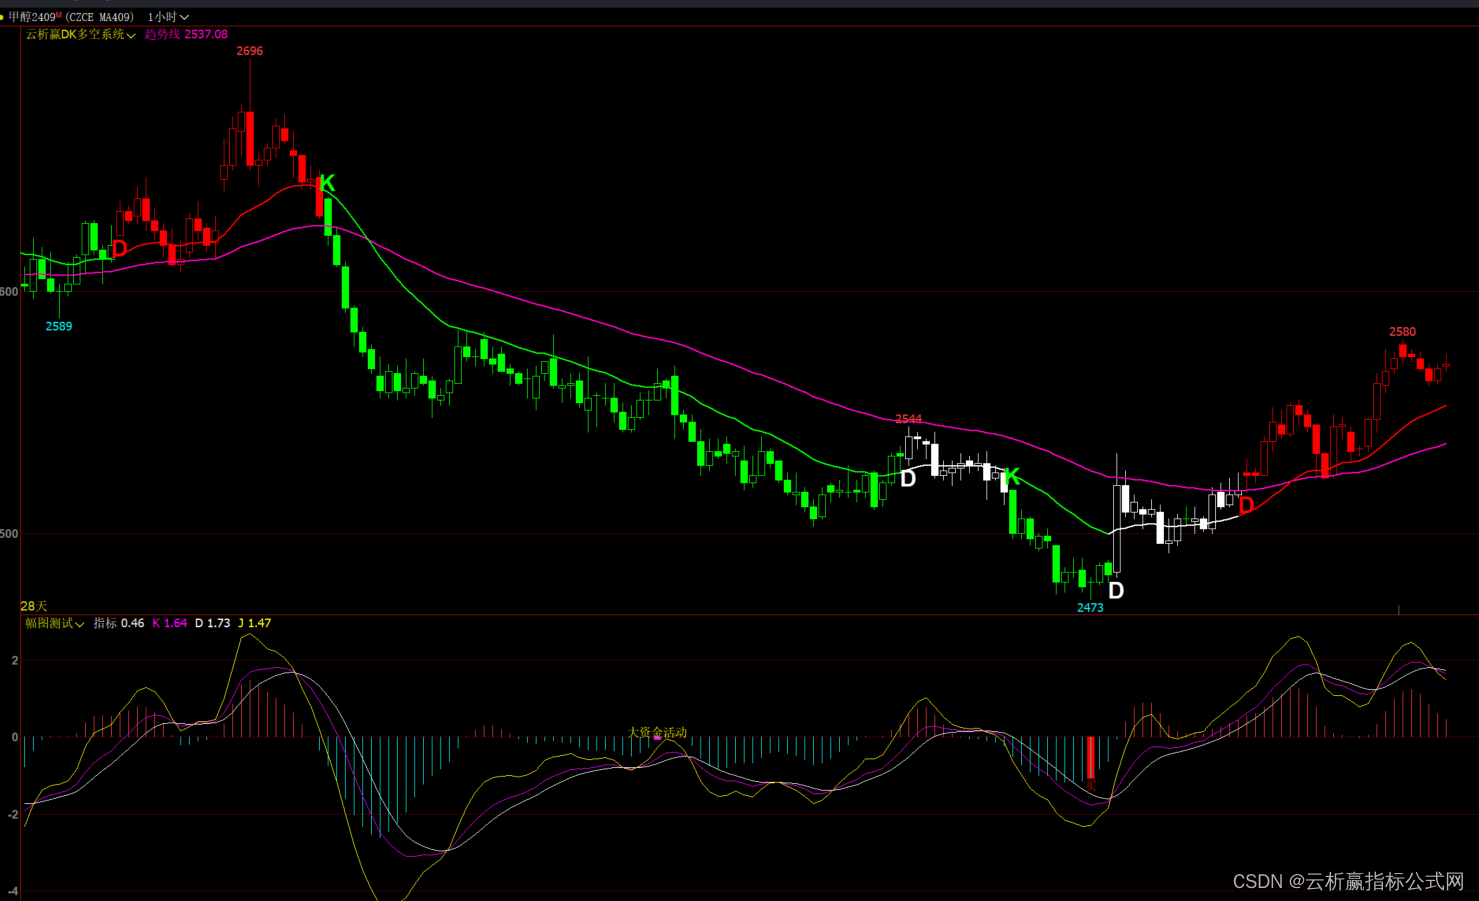The image size is (1479, 901).
Task: Select the 2589 low price label
Action: click(59, 326)
